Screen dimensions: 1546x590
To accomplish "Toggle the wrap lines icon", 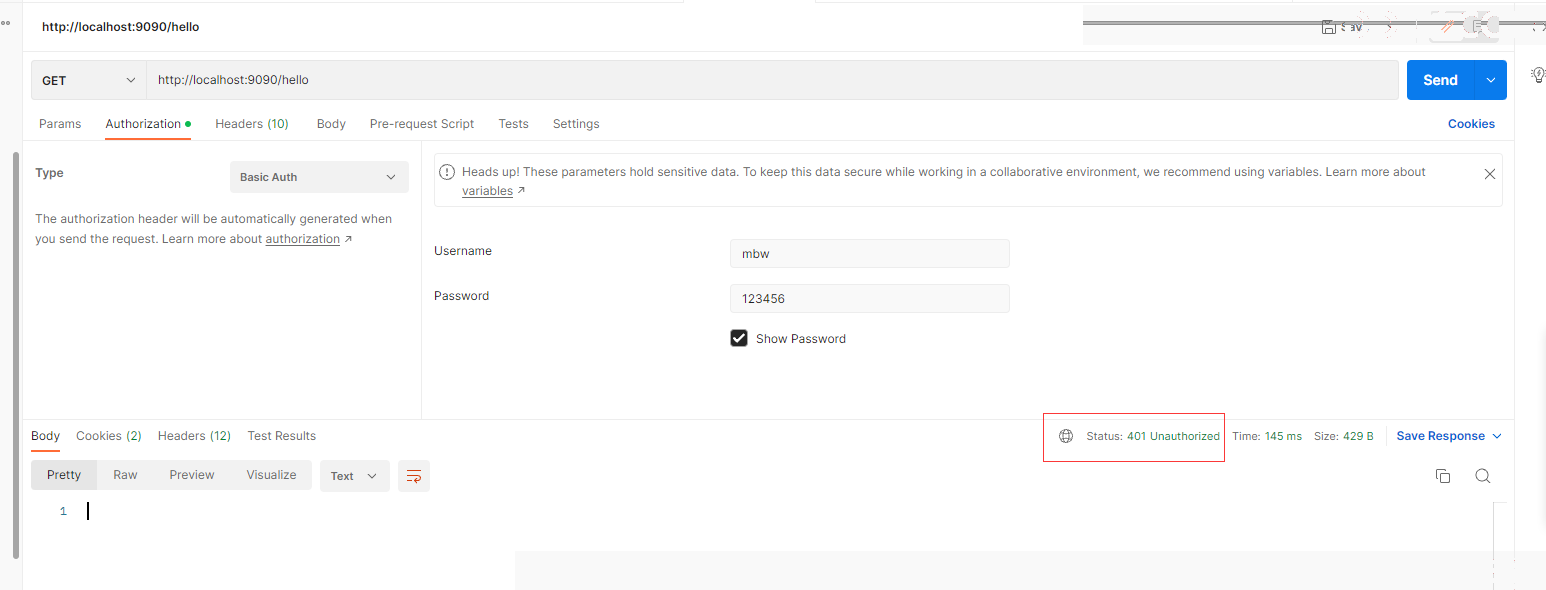I will click(x=414, y=476).
